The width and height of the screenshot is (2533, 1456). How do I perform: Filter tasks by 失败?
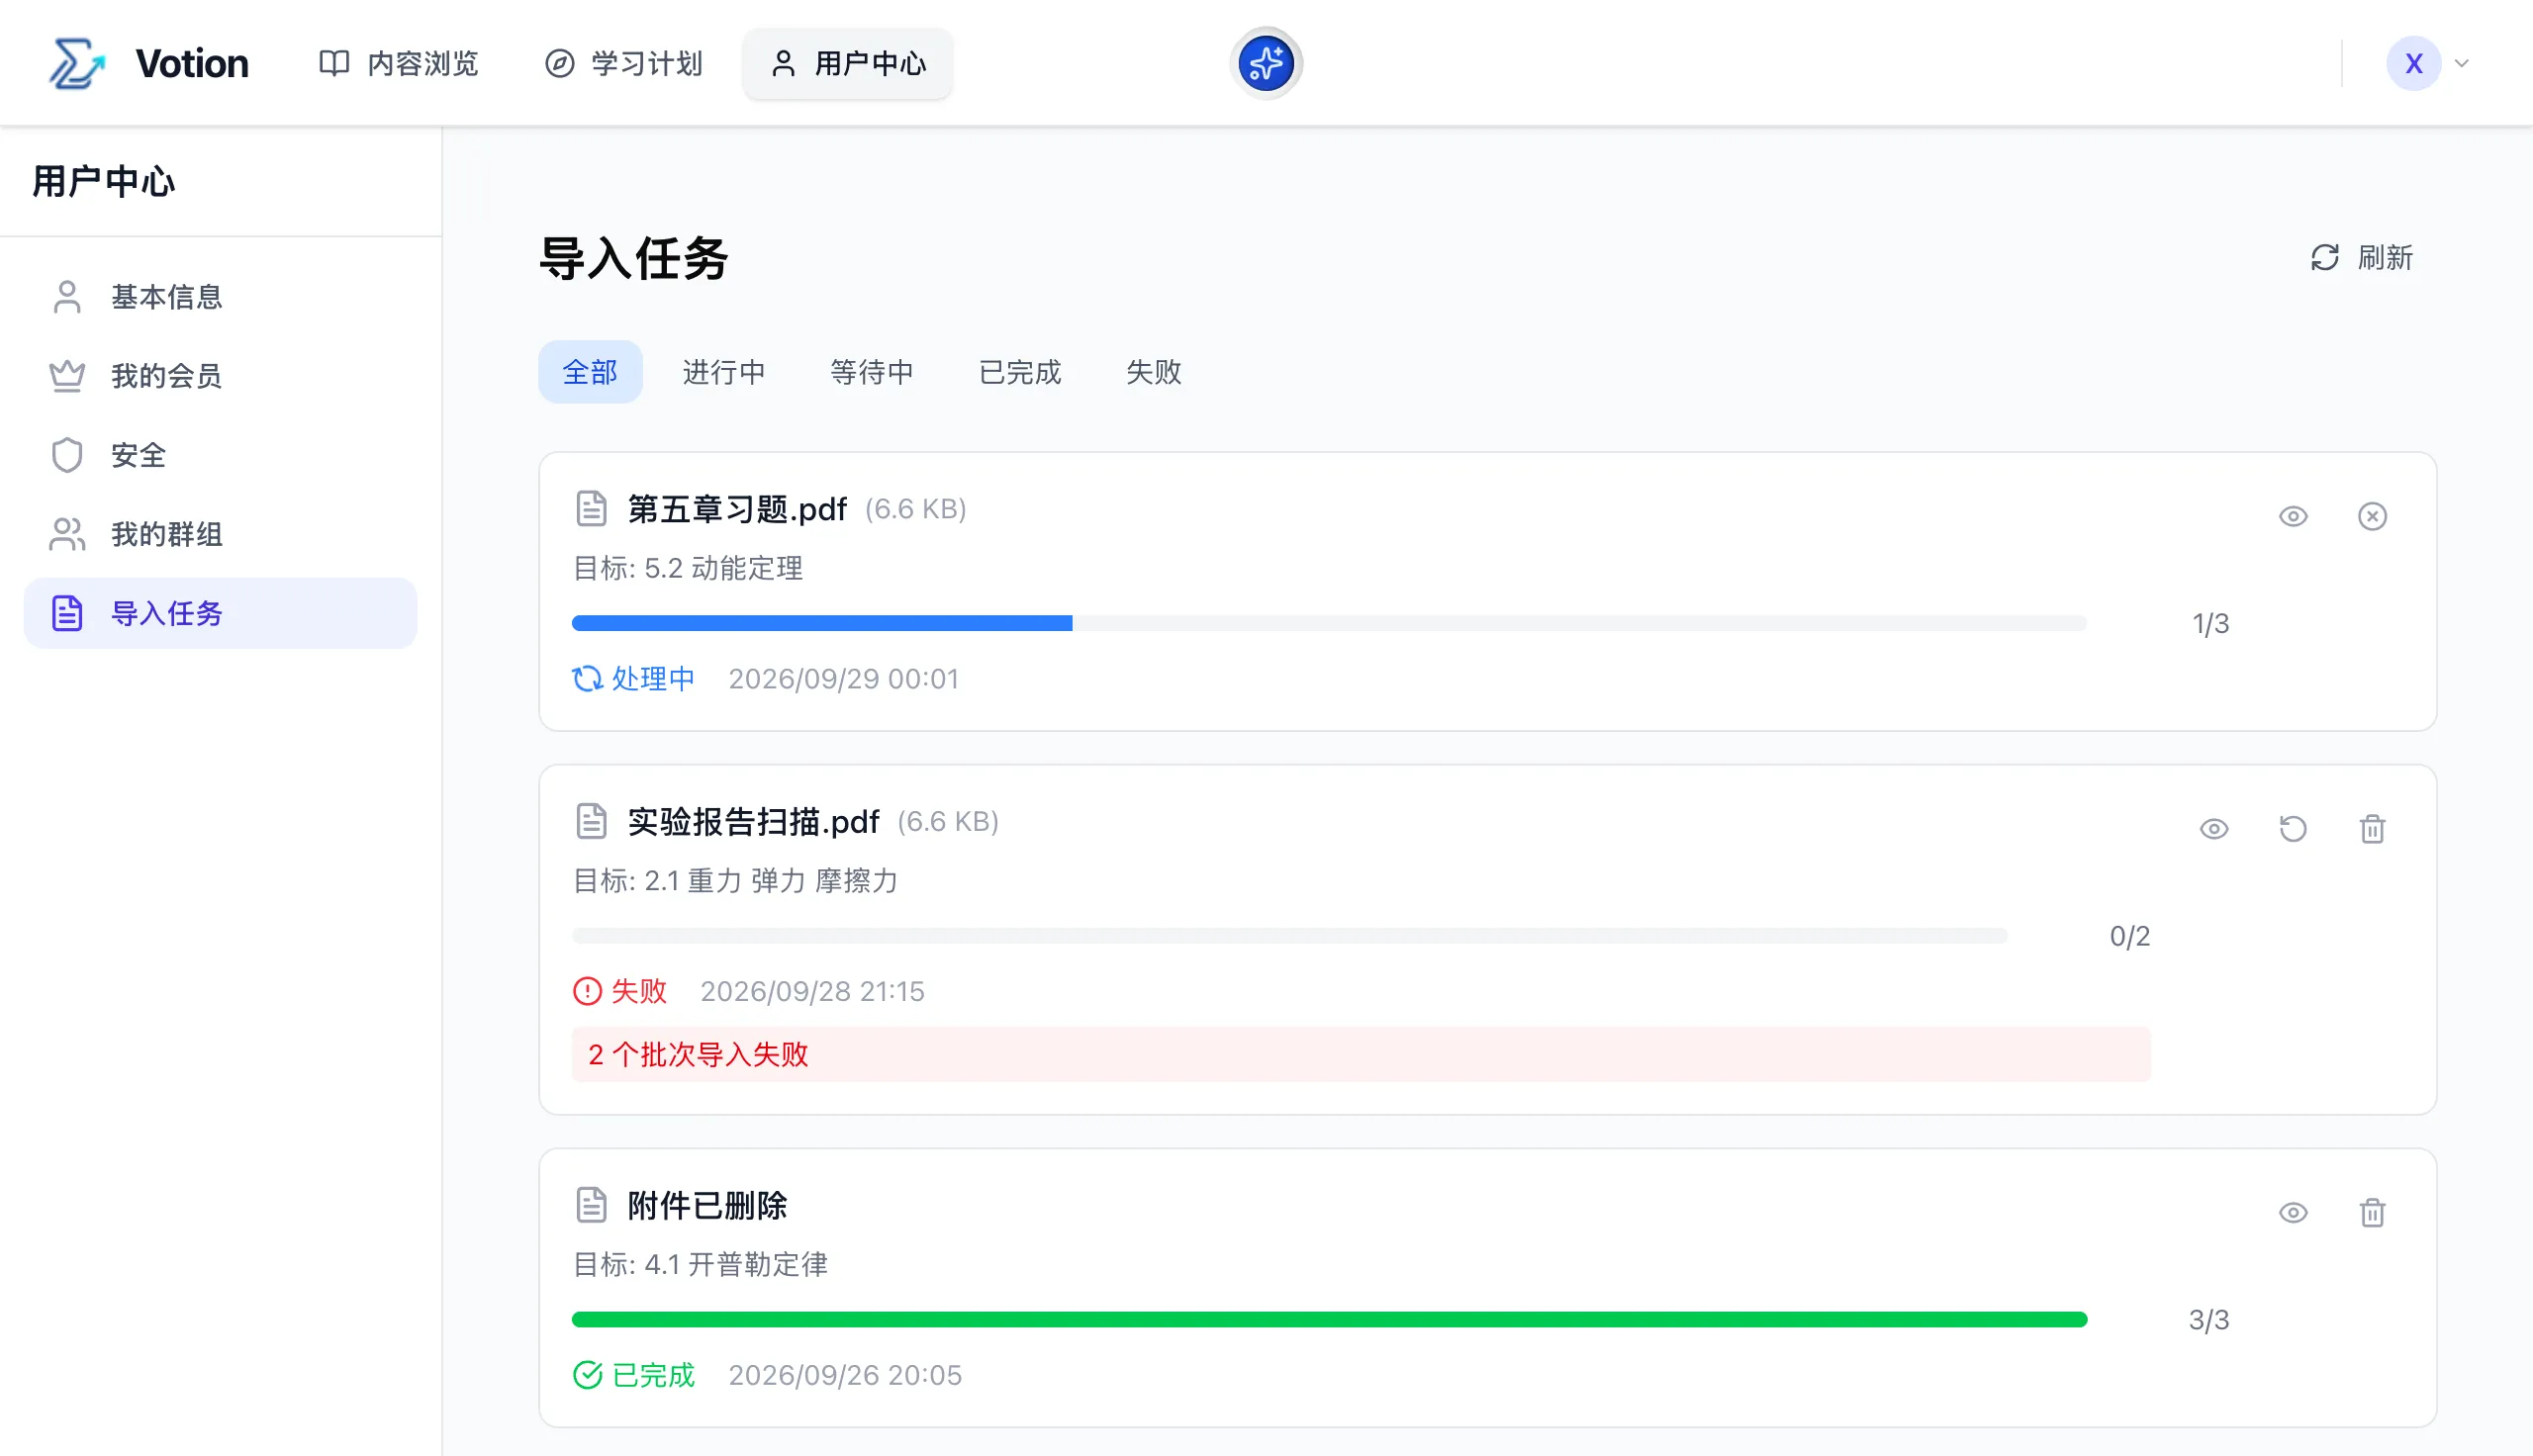point(1154,372)
